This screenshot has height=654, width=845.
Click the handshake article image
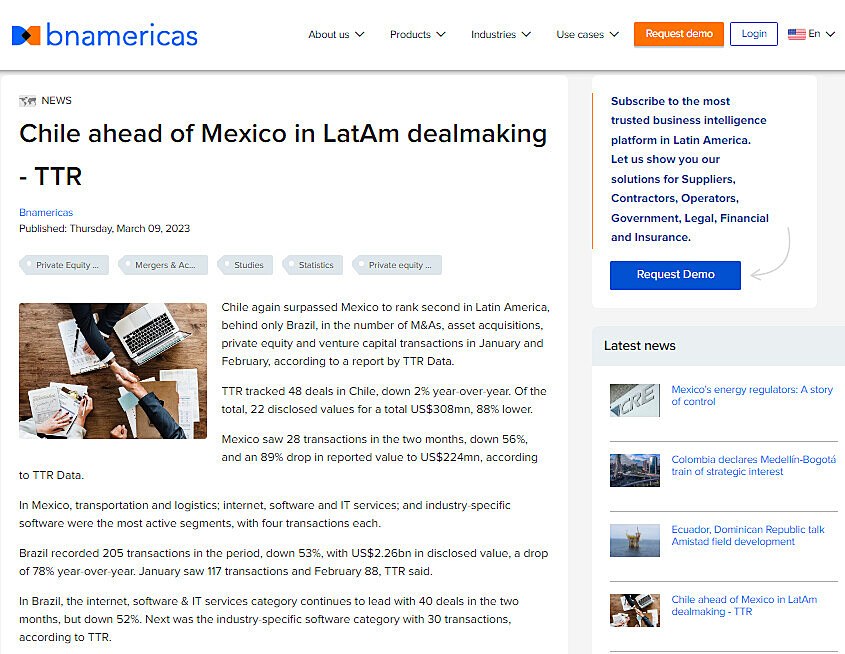113,371
